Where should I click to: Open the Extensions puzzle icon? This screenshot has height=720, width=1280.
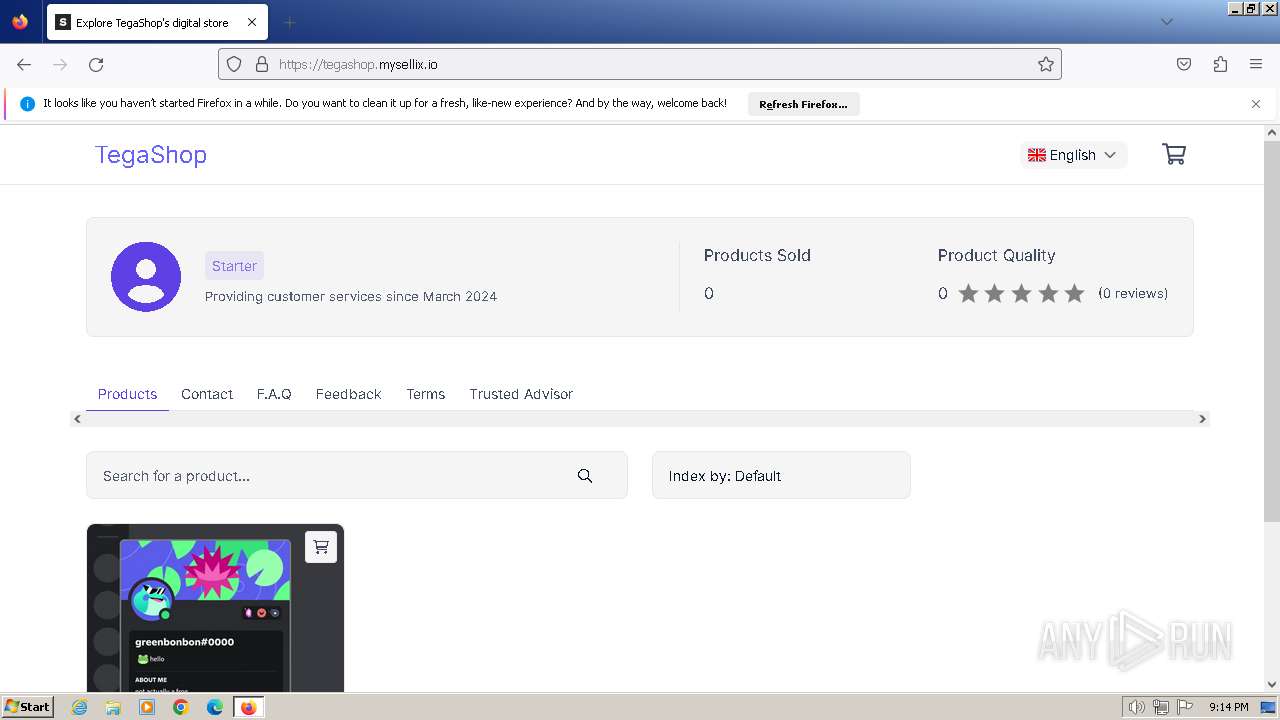(x=1220, y=64)
